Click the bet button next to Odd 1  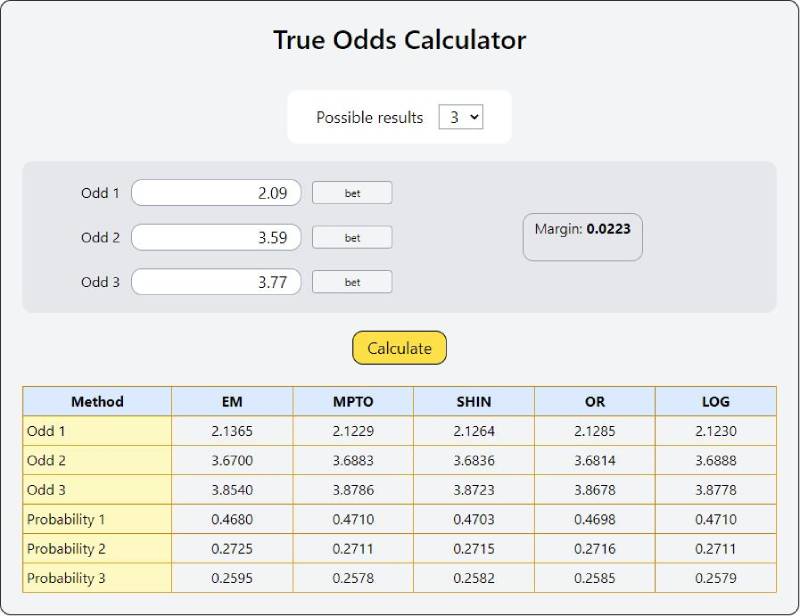click(352, 192)
